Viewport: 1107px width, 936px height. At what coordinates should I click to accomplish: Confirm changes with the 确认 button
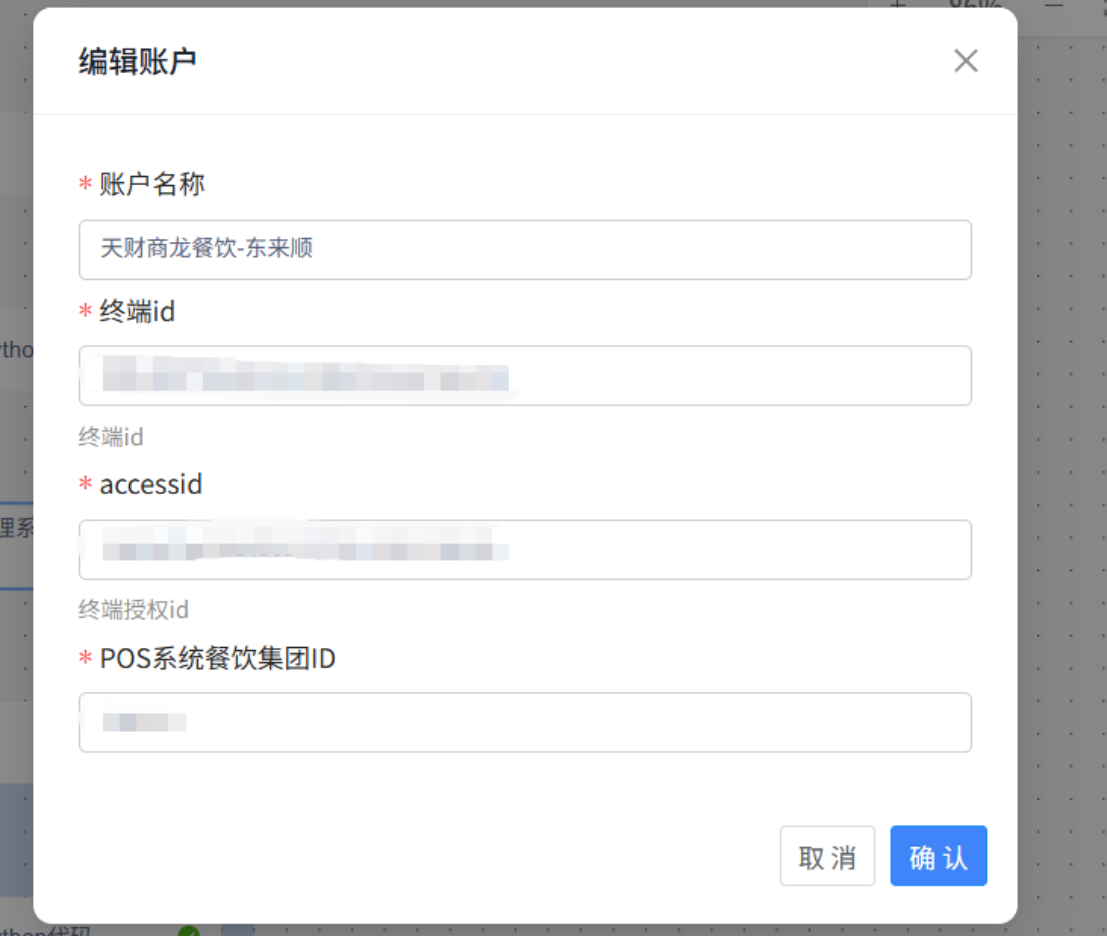tap(938, 856)
